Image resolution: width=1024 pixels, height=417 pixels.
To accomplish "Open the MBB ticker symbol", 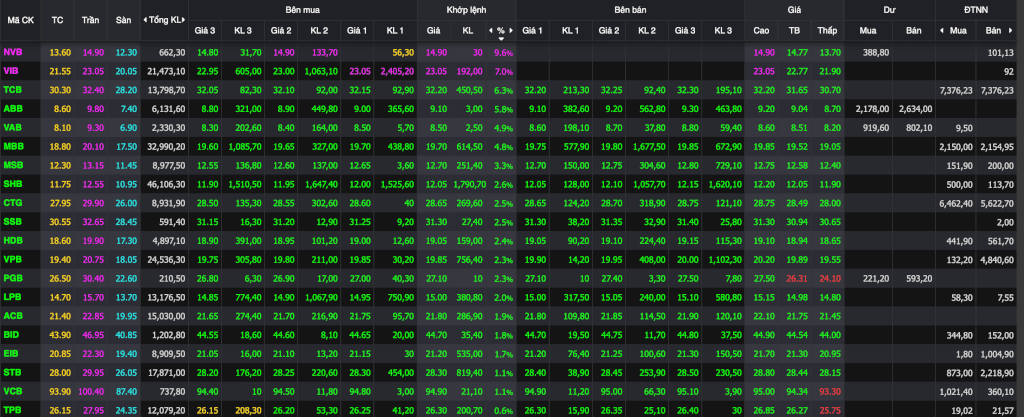I will [12, 146].
